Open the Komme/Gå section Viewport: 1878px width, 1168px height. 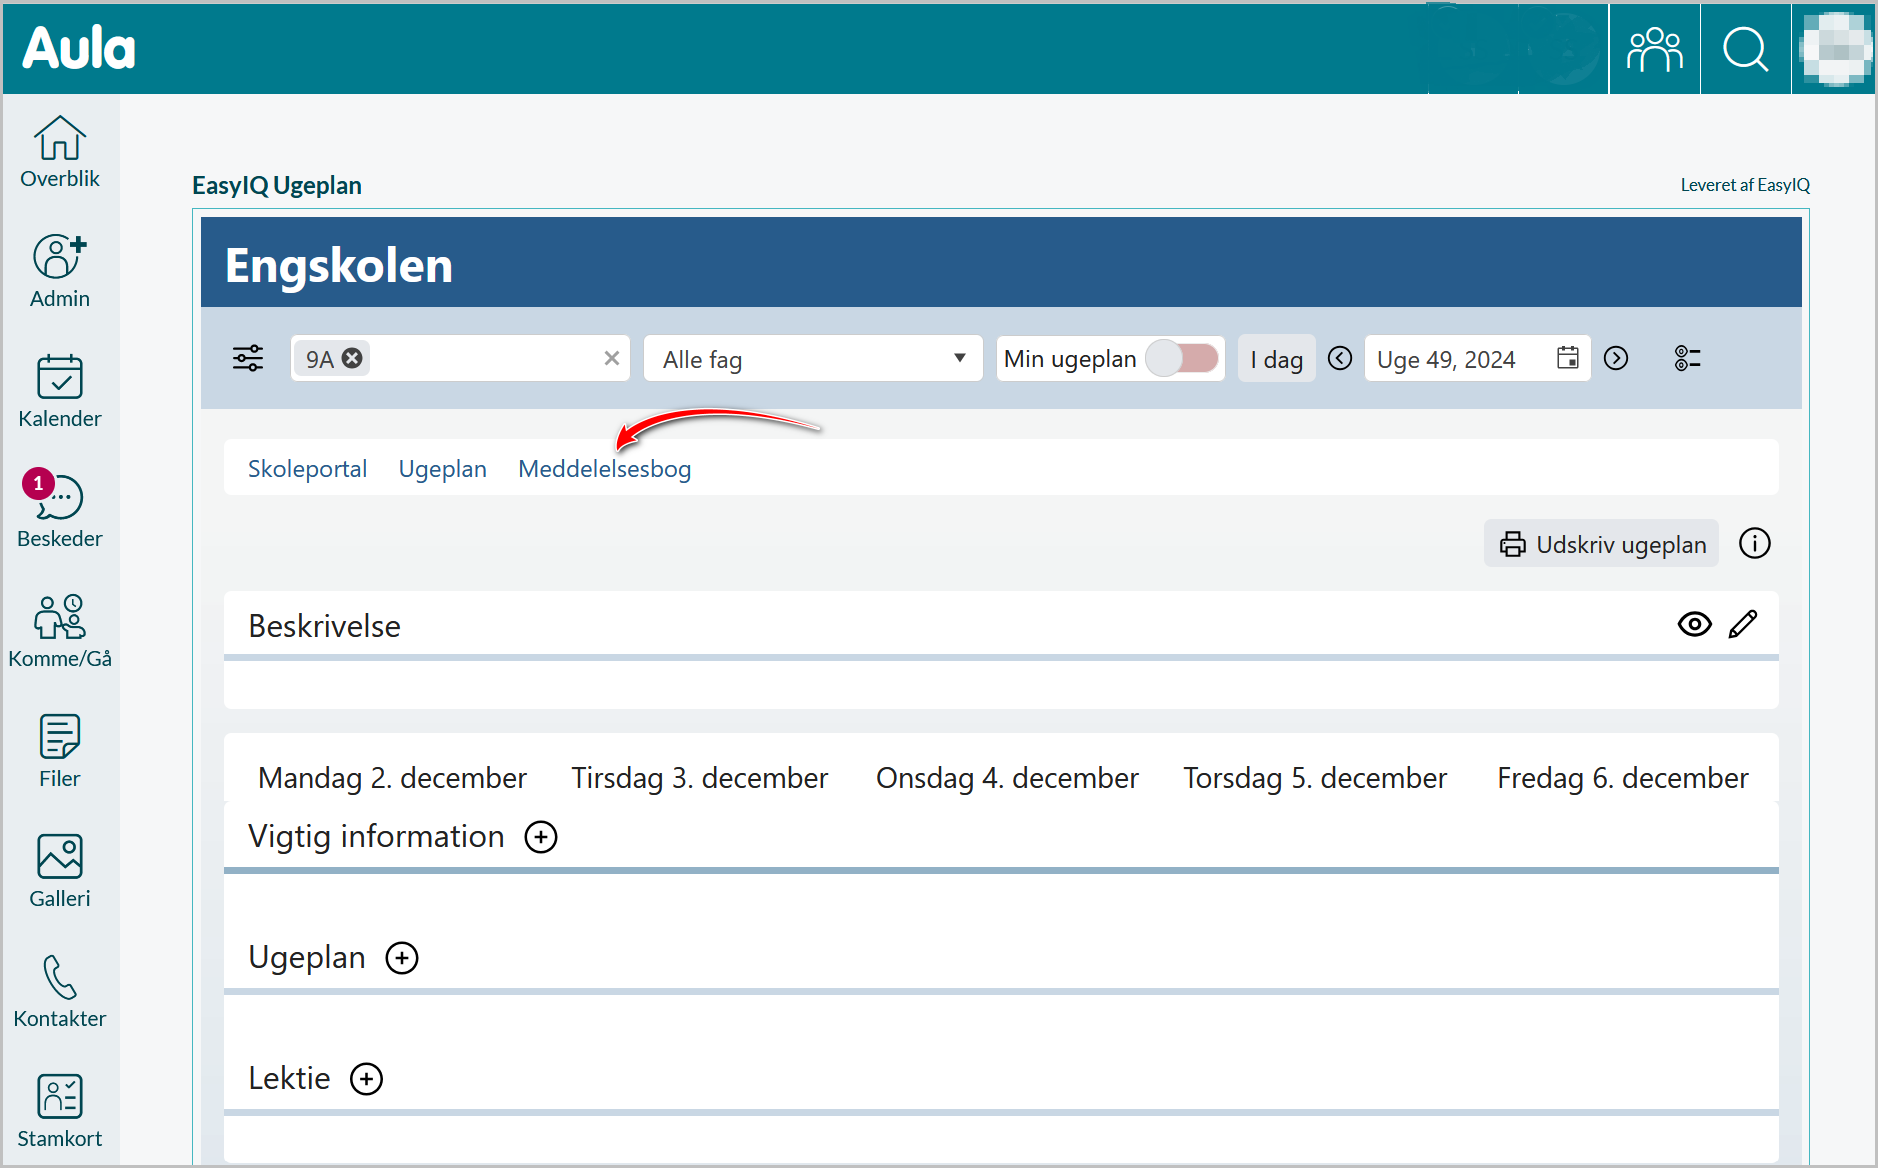(x=60, y=632)
